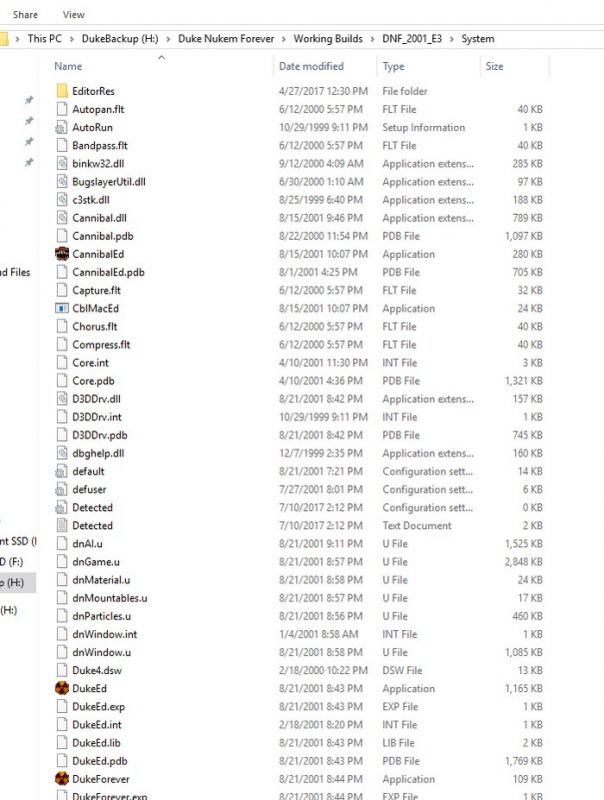
Task: Click the c3stk.dll file icon
Action: 62,199
